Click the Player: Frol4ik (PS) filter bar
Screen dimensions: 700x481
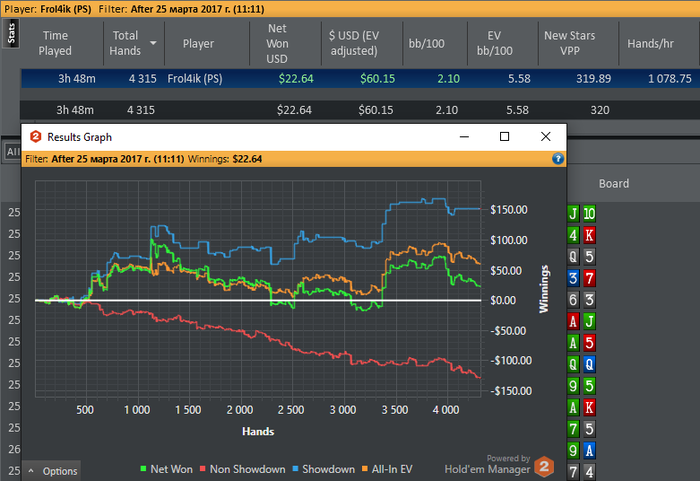tap(350, 9)
